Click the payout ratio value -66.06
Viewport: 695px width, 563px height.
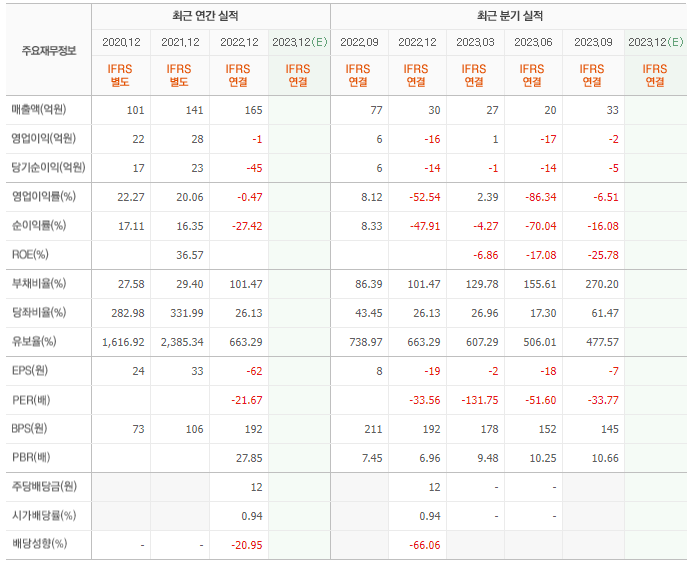(425, 545)
